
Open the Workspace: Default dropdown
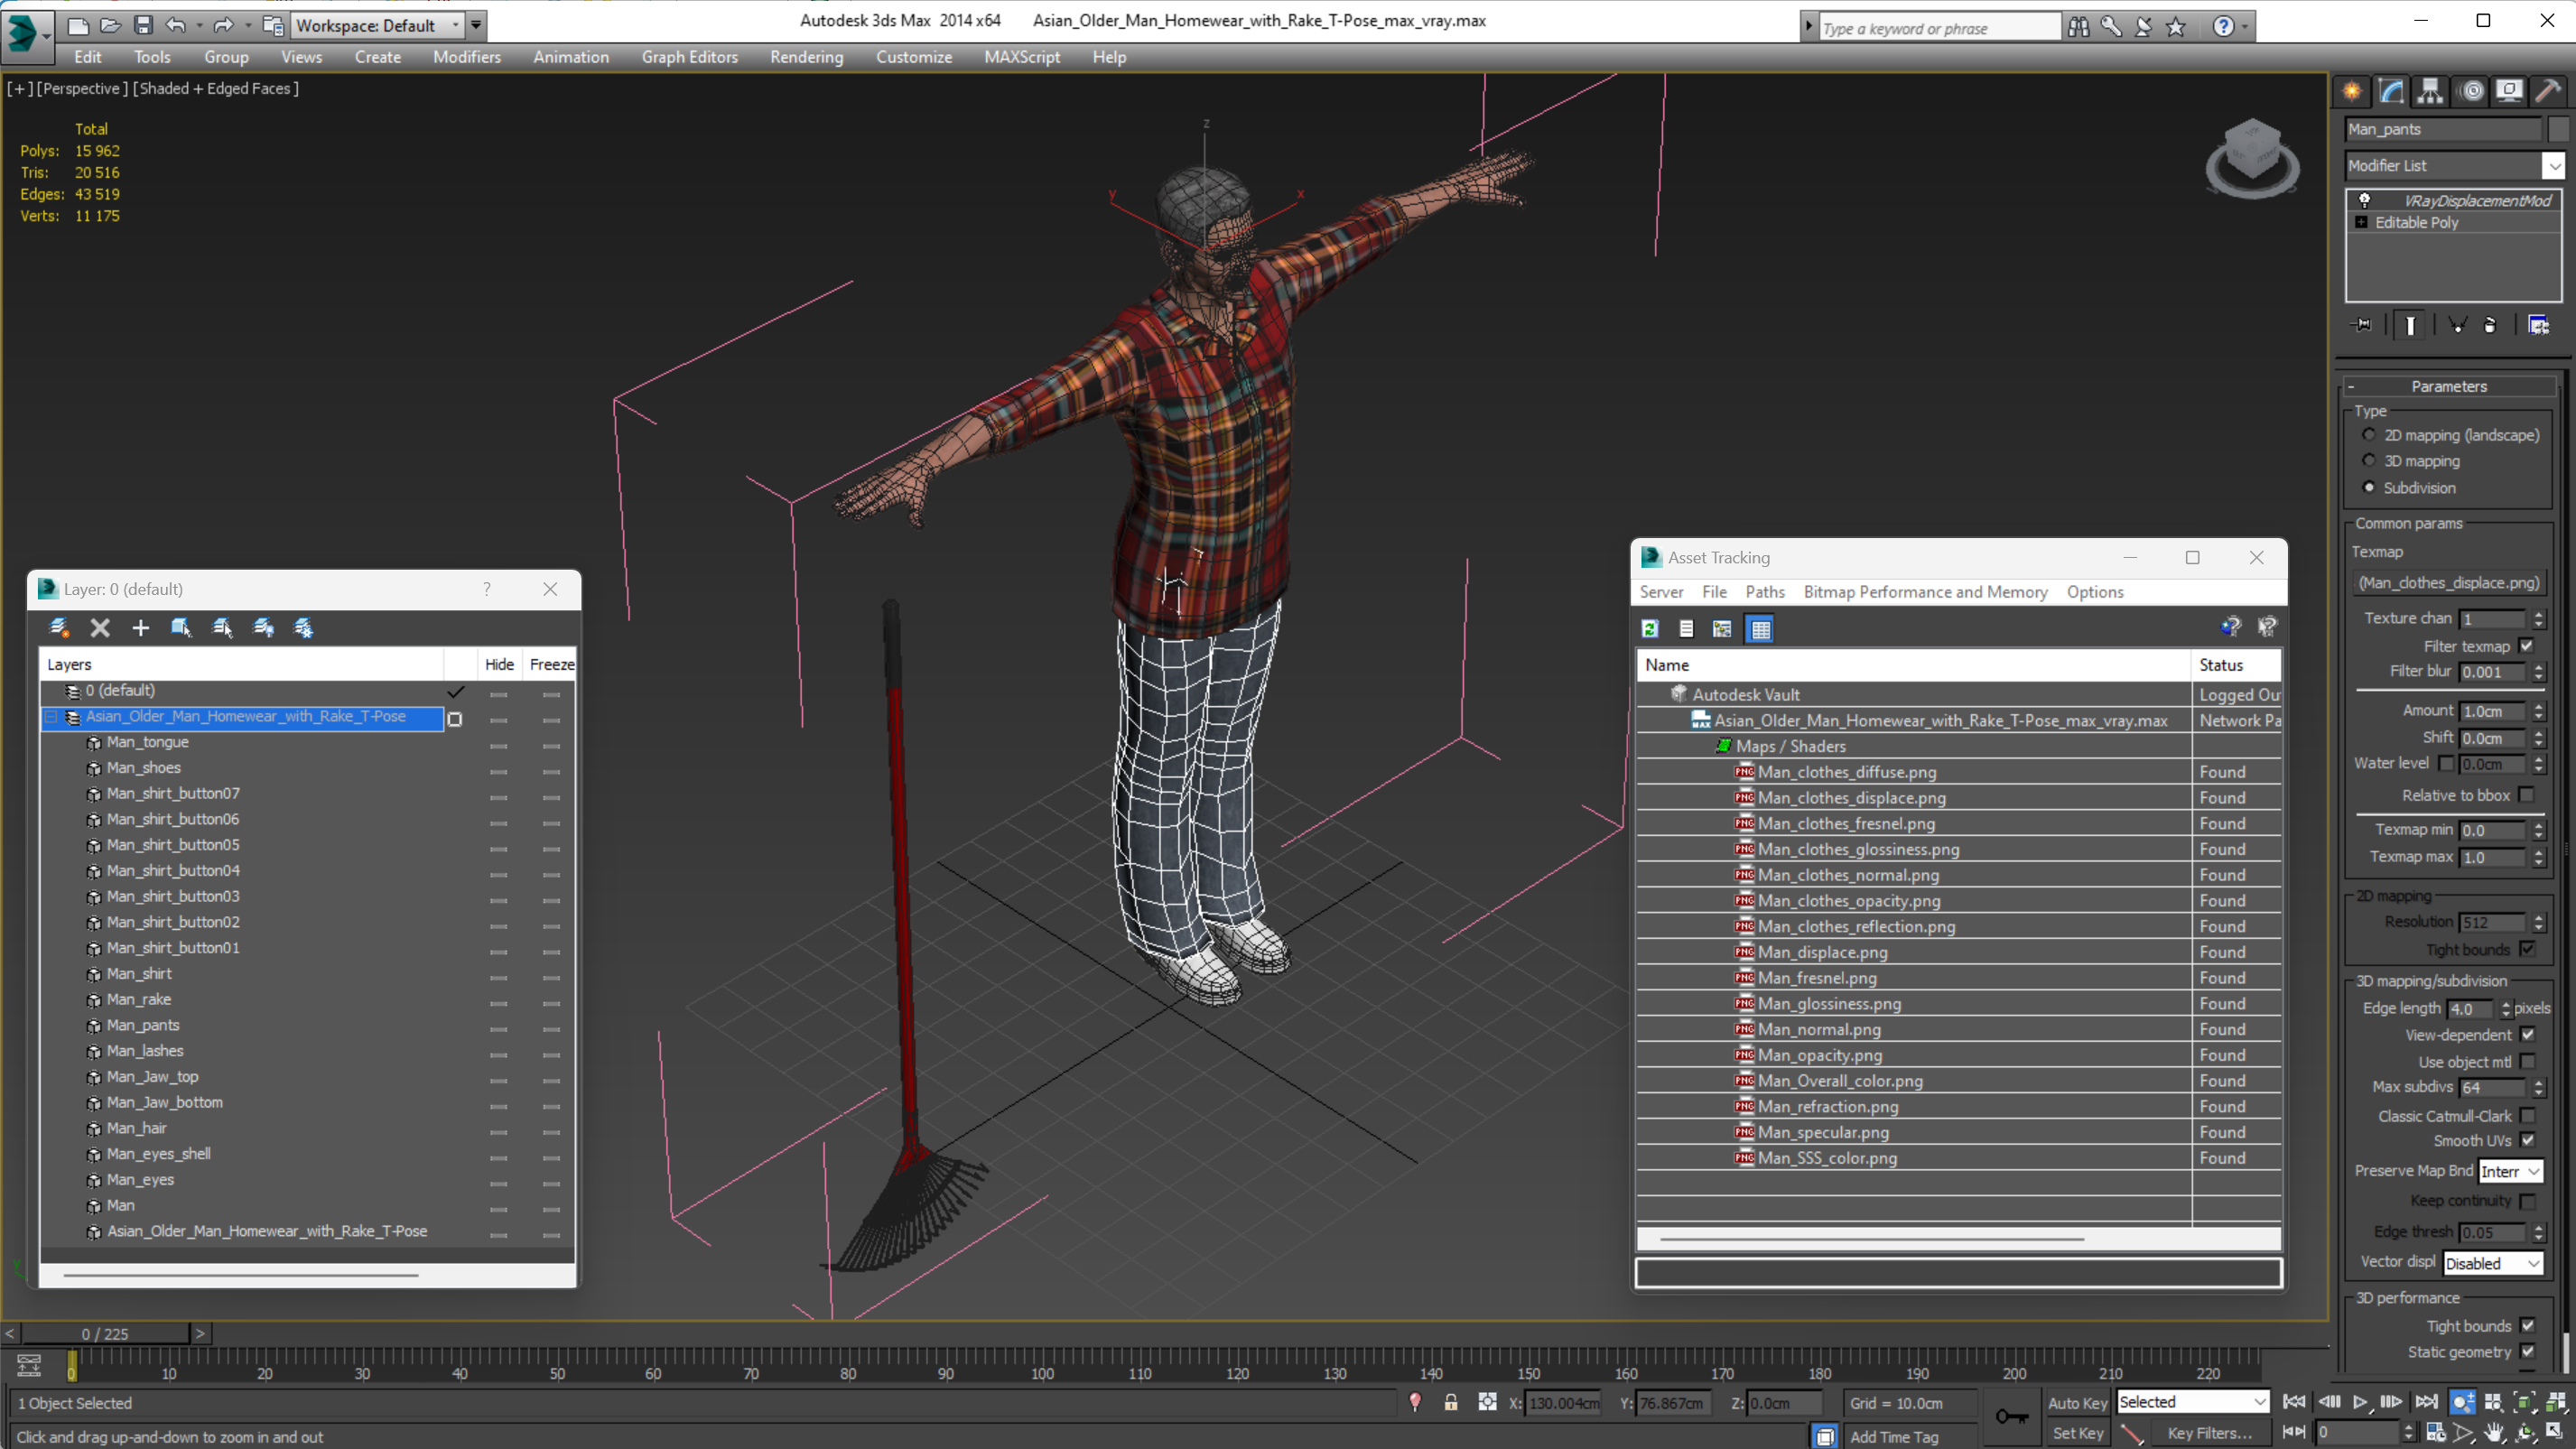click(x=377, y=25)
